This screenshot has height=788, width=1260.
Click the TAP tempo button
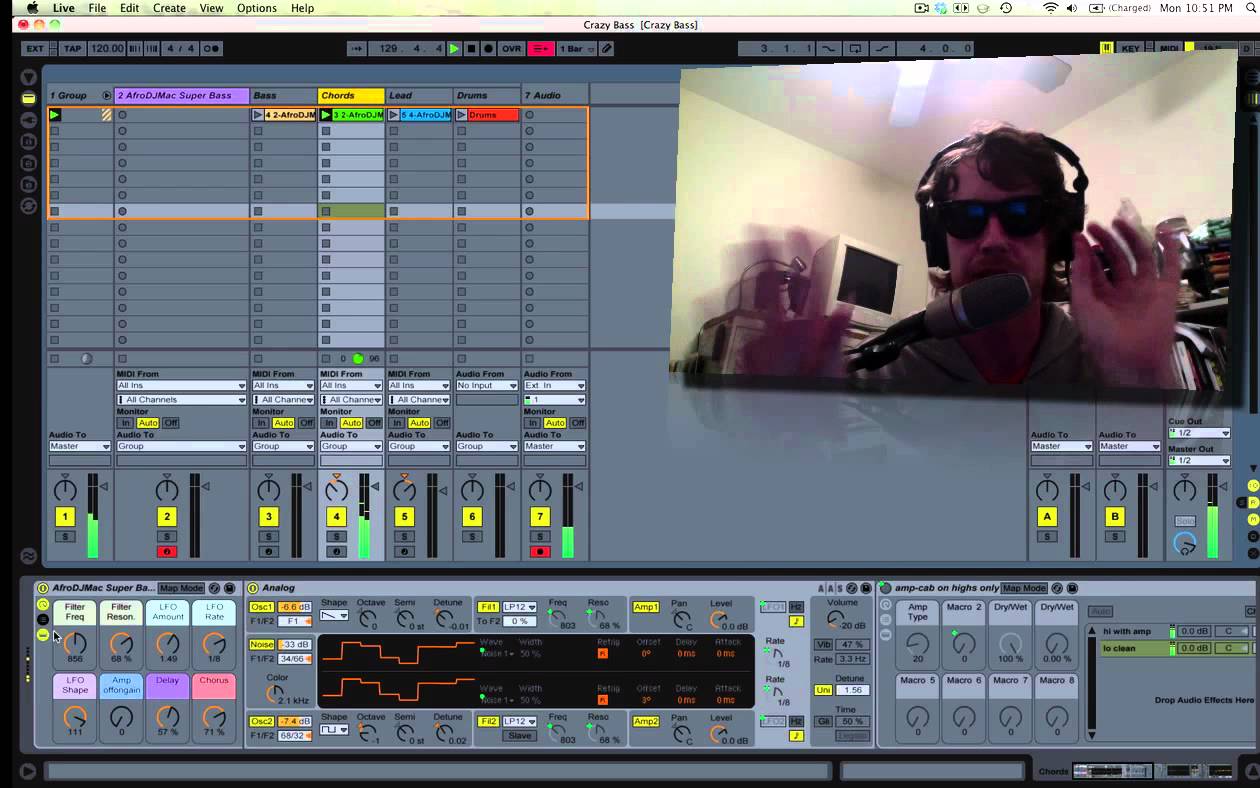click(72, 48)
